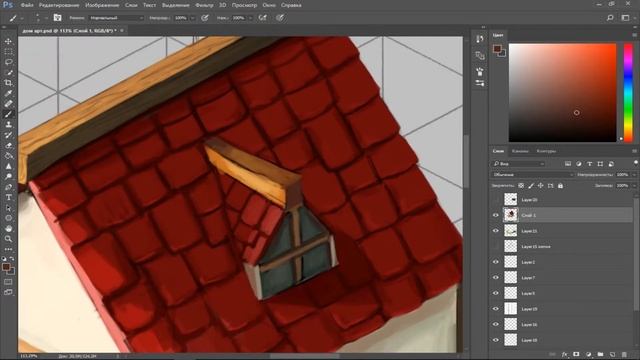Delete layer trash button
Viewport: 640px width, 360px height.
(624, 354)
